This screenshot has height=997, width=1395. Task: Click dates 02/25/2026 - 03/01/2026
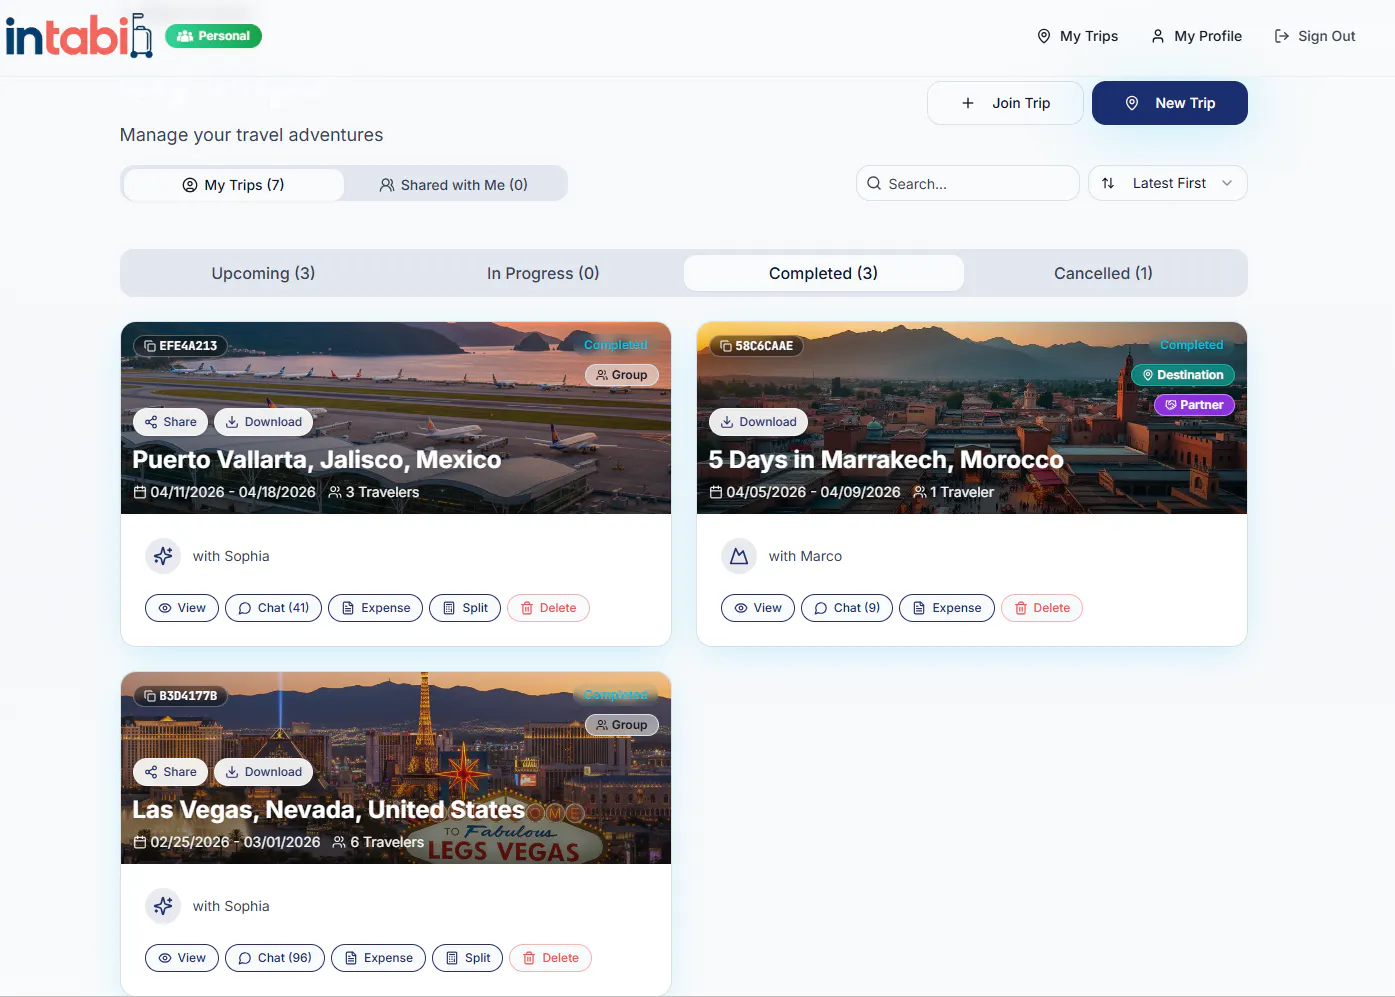227,842
